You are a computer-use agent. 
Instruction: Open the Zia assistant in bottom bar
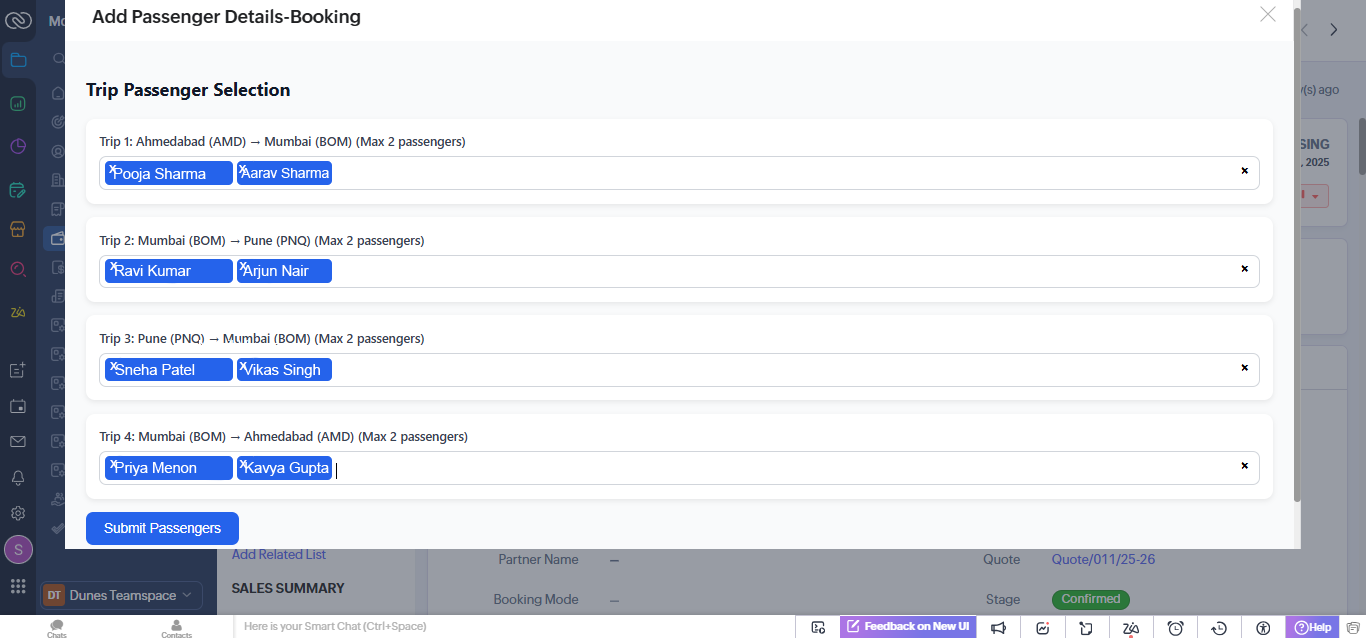(1131, 627)
